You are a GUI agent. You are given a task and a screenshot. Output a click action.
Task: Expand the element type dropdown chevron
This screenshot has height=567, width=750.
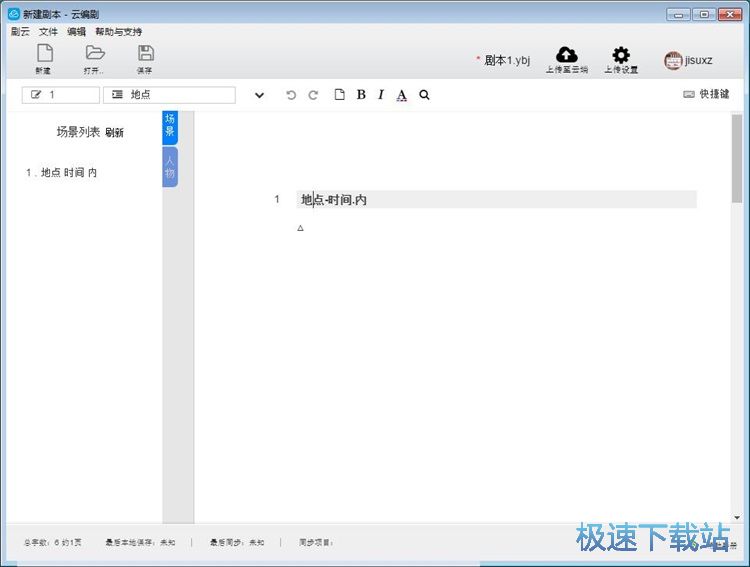[x=259, y=95]
